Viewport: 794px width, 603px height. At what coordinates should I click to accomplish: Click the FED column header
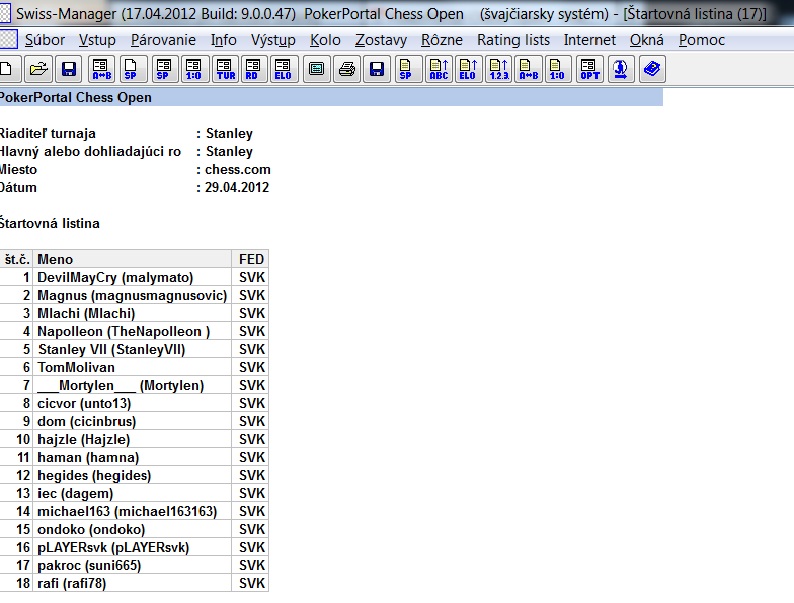pos(251,259)
